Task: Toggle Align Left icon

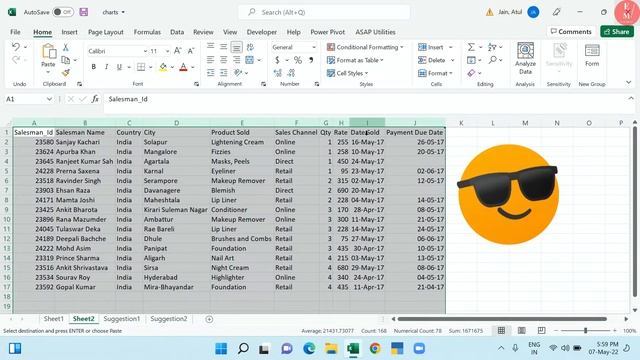Action: [211, 60]
